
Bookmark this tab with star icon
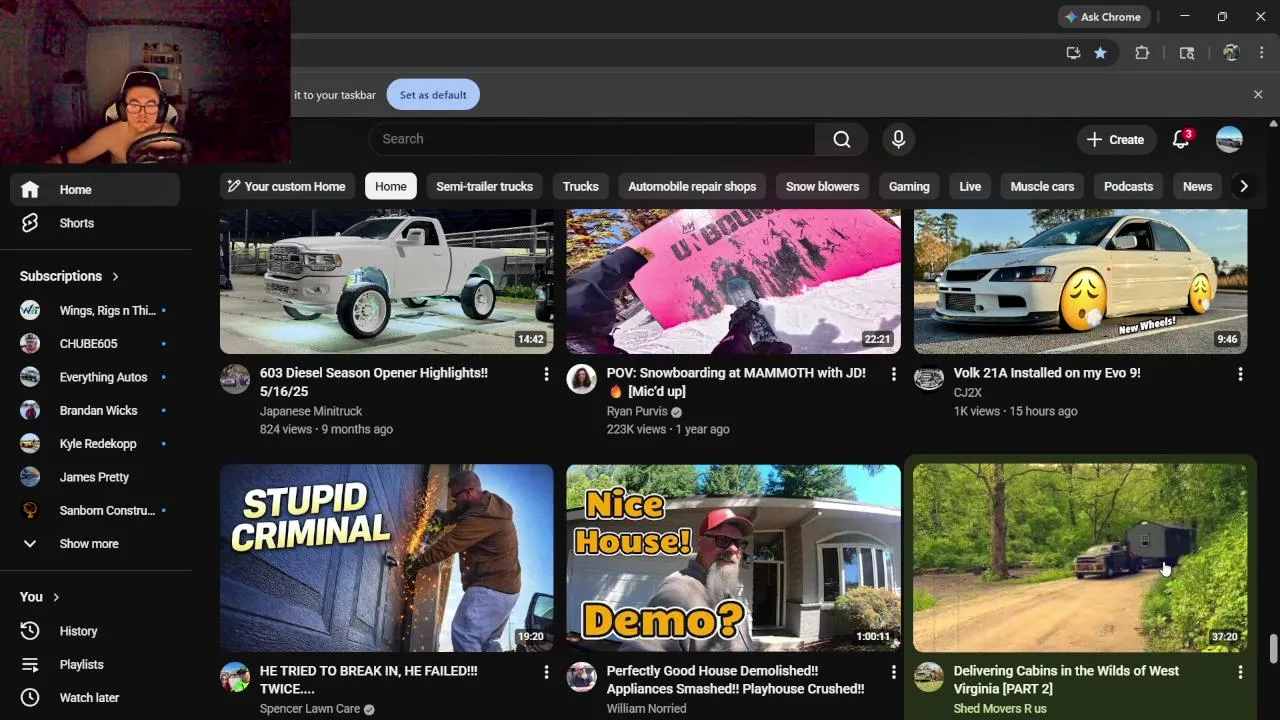[x=1100, y=53]
